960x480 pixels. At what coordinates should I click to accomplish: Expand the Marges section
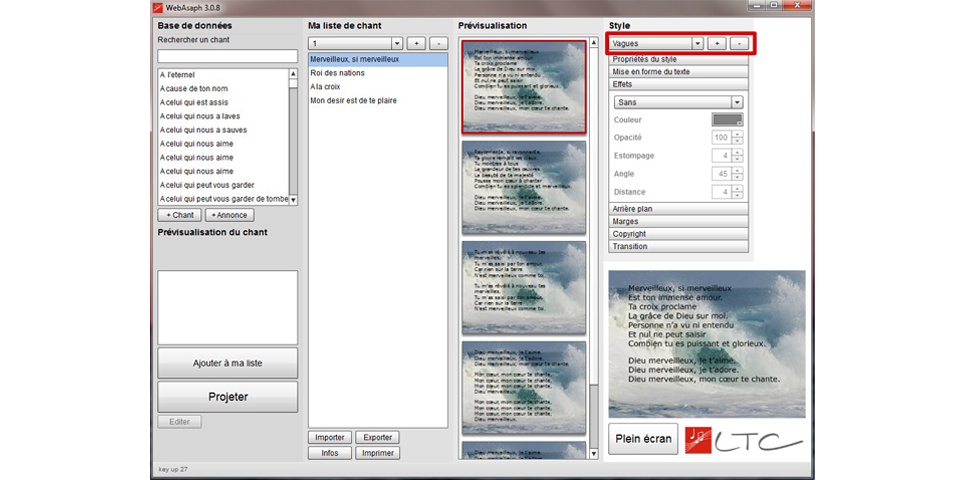pyautogui.click(x=678, y=222)
